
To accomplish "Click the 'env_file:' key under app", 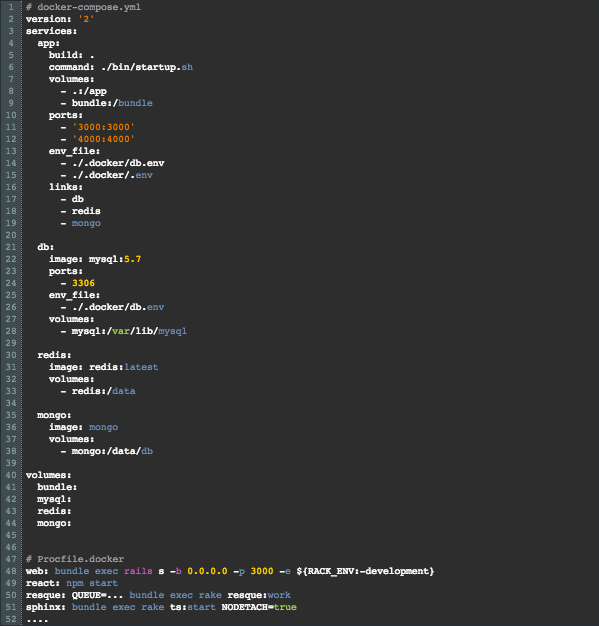I will coord(74,151).
